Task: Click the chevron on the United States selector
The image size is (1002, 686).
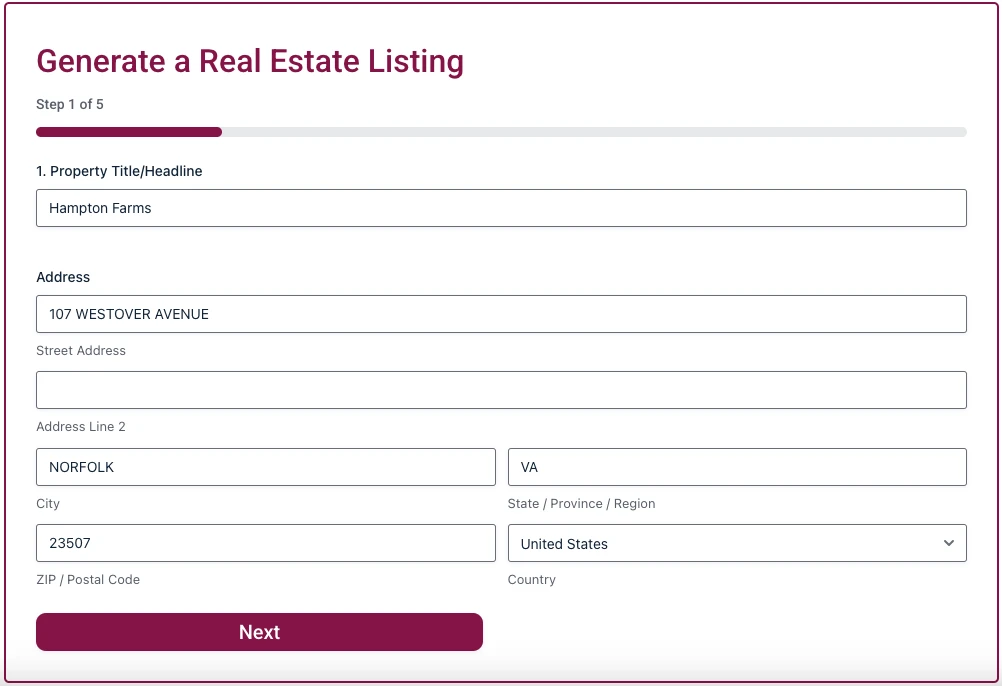Action: [x=949, y=543]
